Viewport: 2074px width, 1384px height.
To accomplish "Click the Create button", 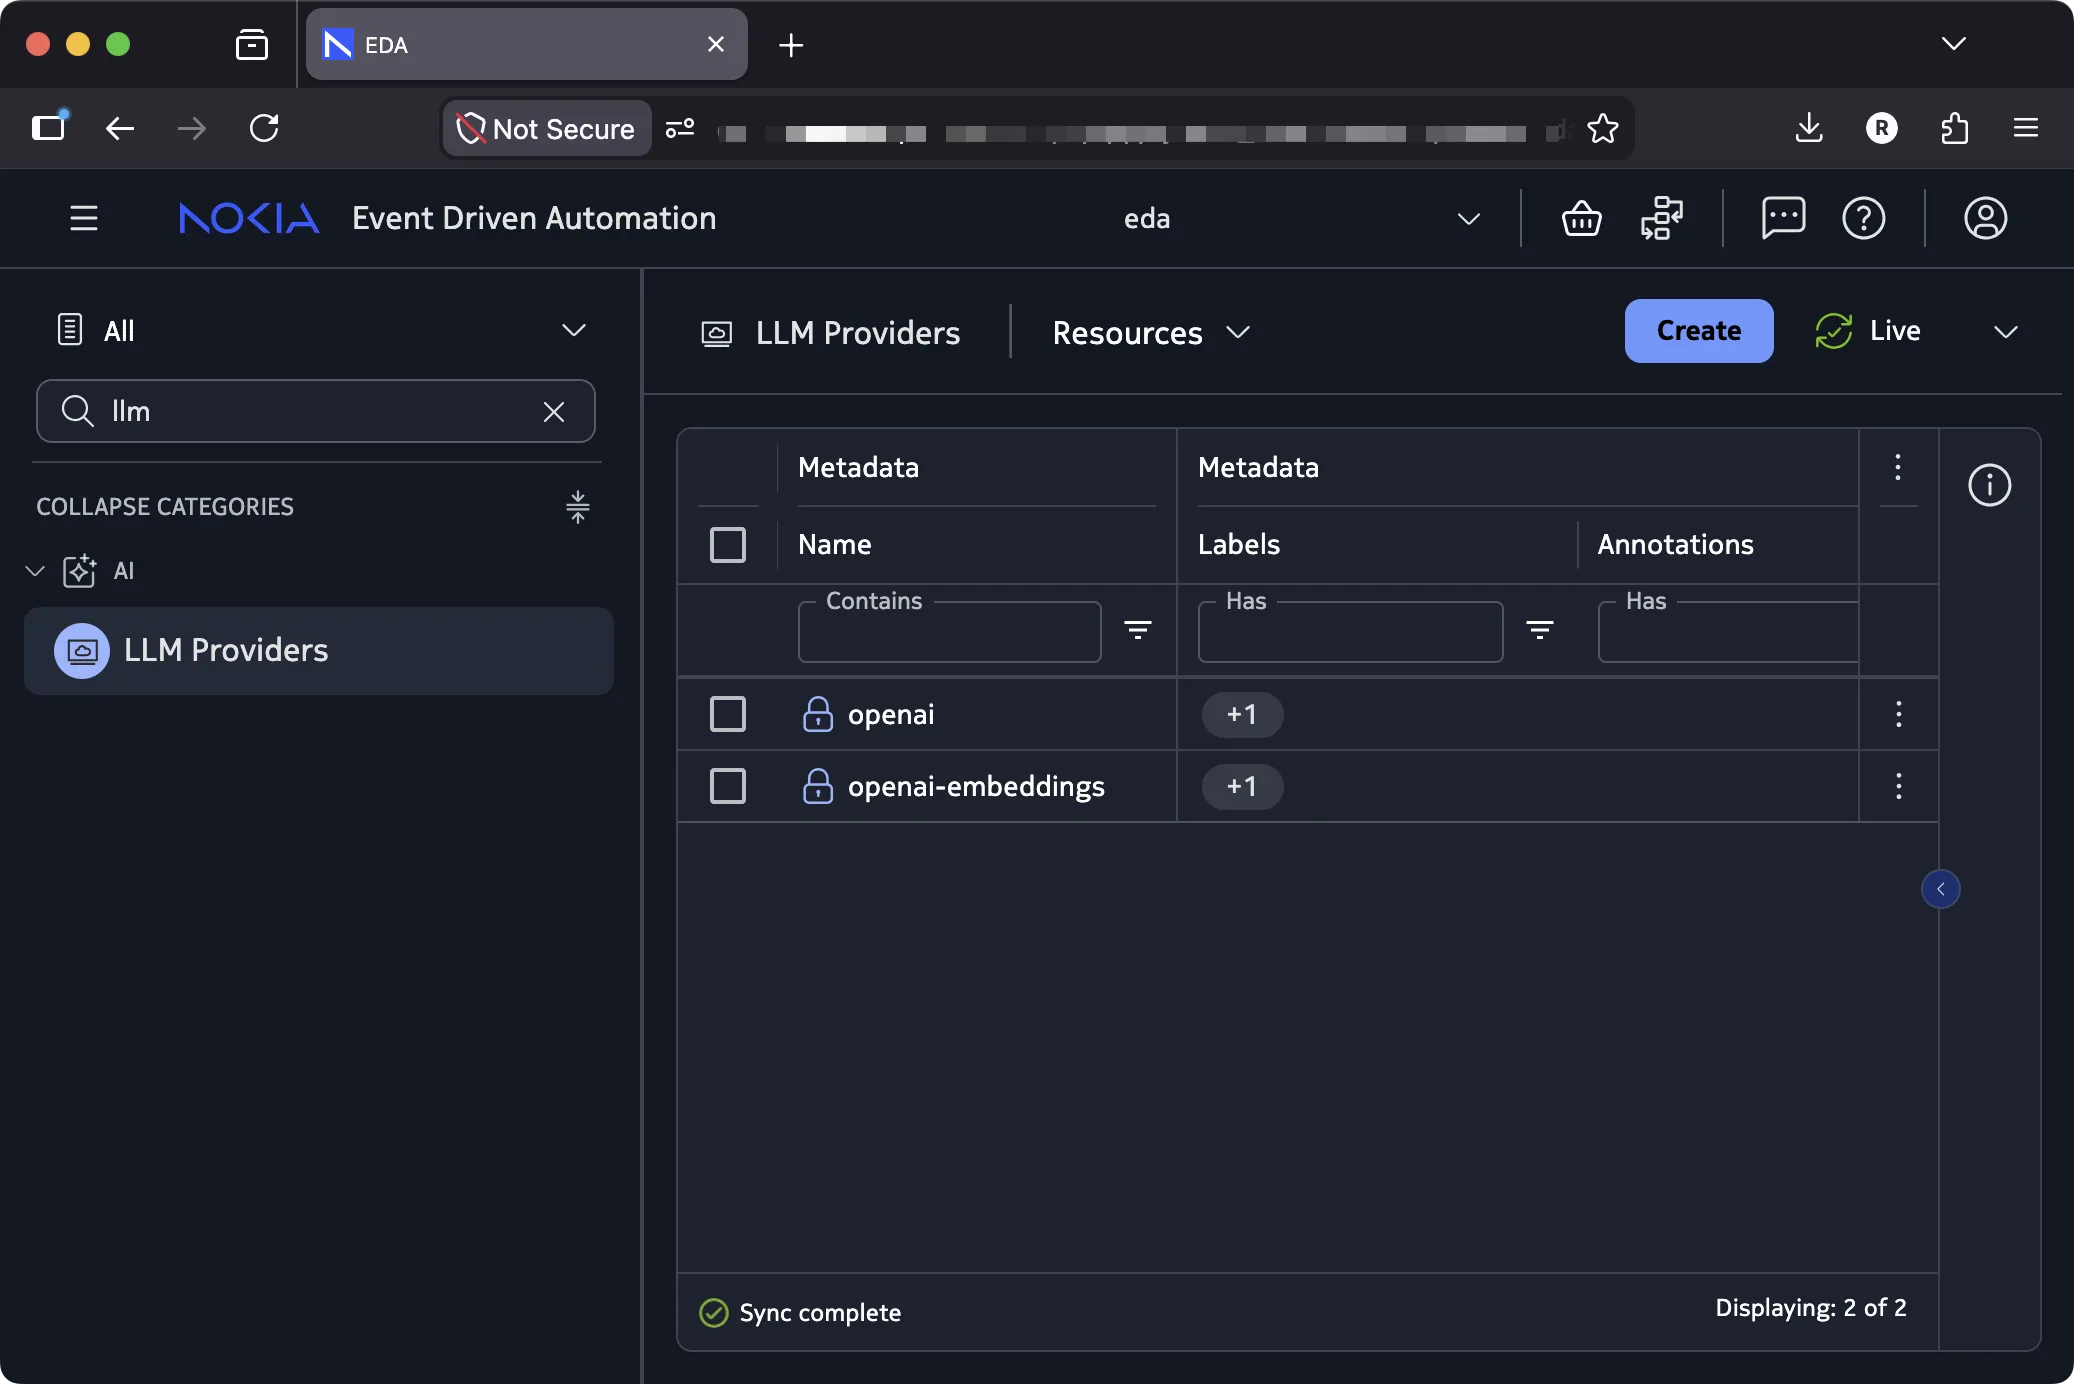I will coord(1699,331).
